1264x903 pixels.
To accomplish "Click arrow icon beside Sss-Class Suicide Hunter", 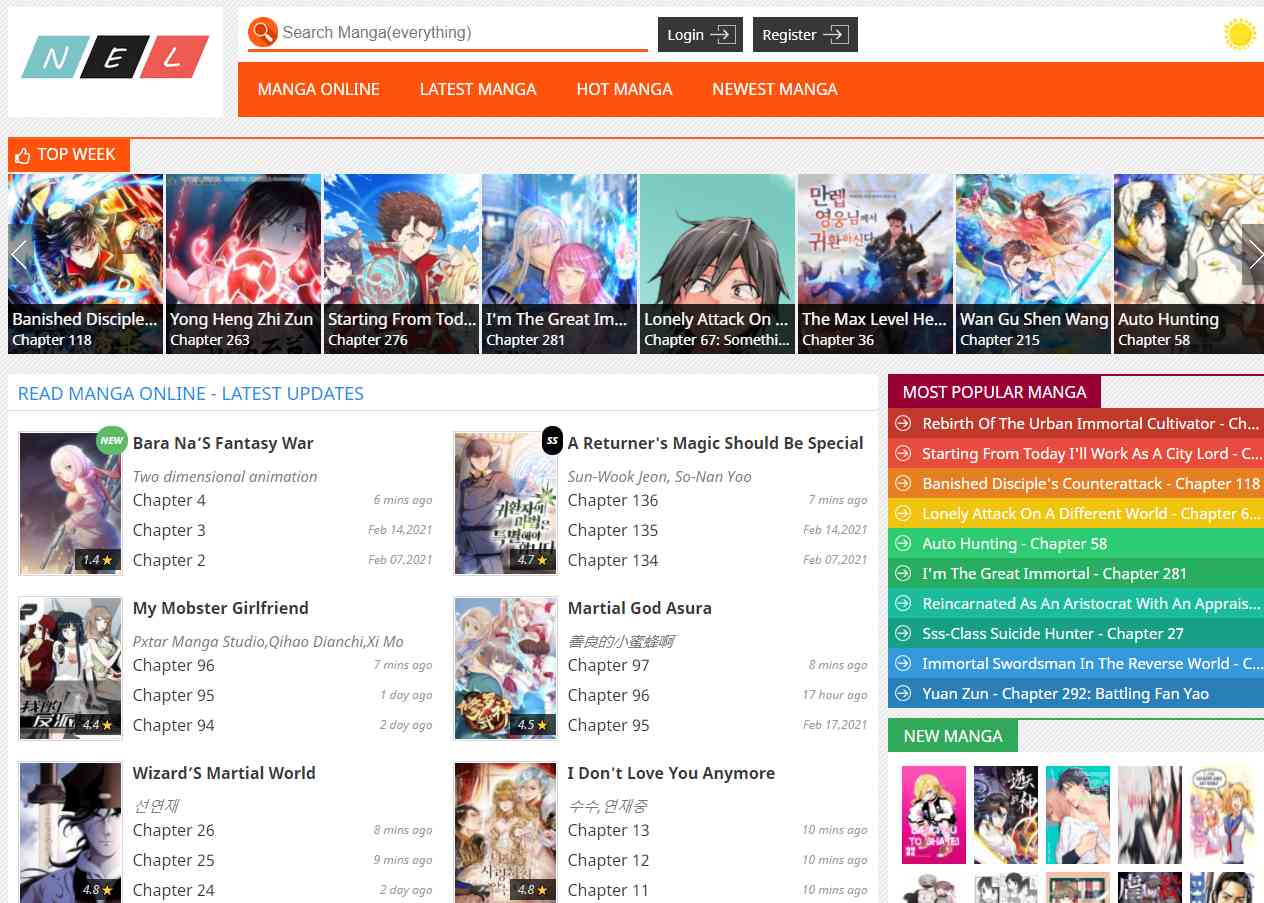I will (903, 633).
